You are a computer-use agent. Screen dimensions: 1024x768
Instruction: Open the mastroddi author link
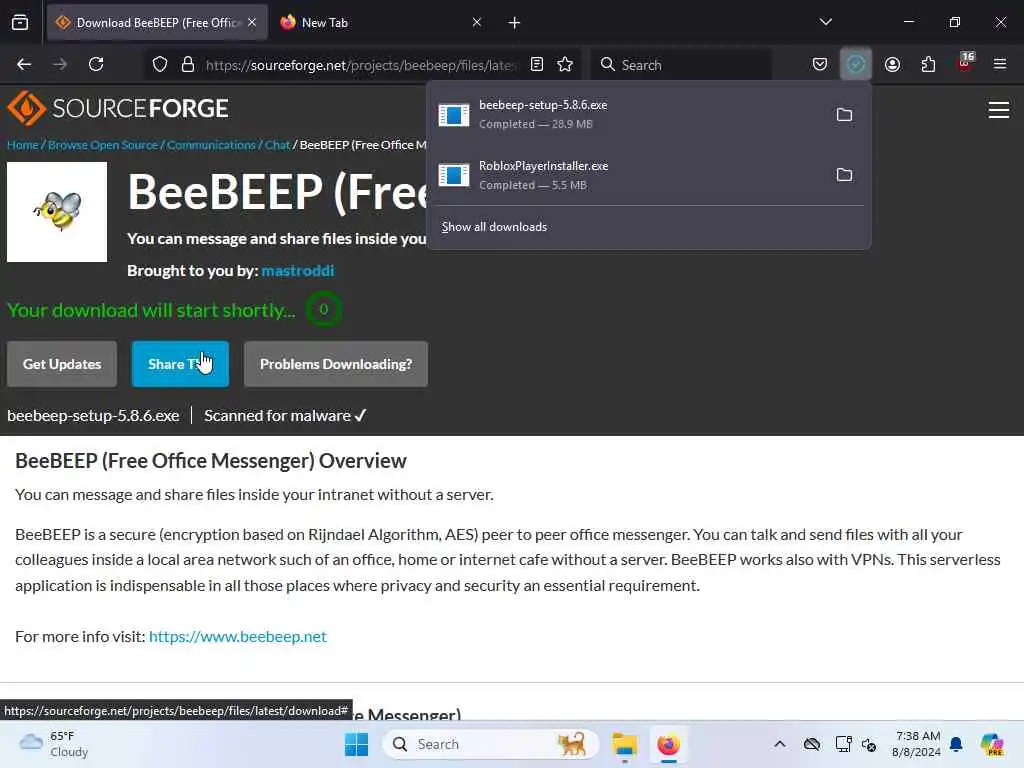pyautogui.click(x=298, y=271)
